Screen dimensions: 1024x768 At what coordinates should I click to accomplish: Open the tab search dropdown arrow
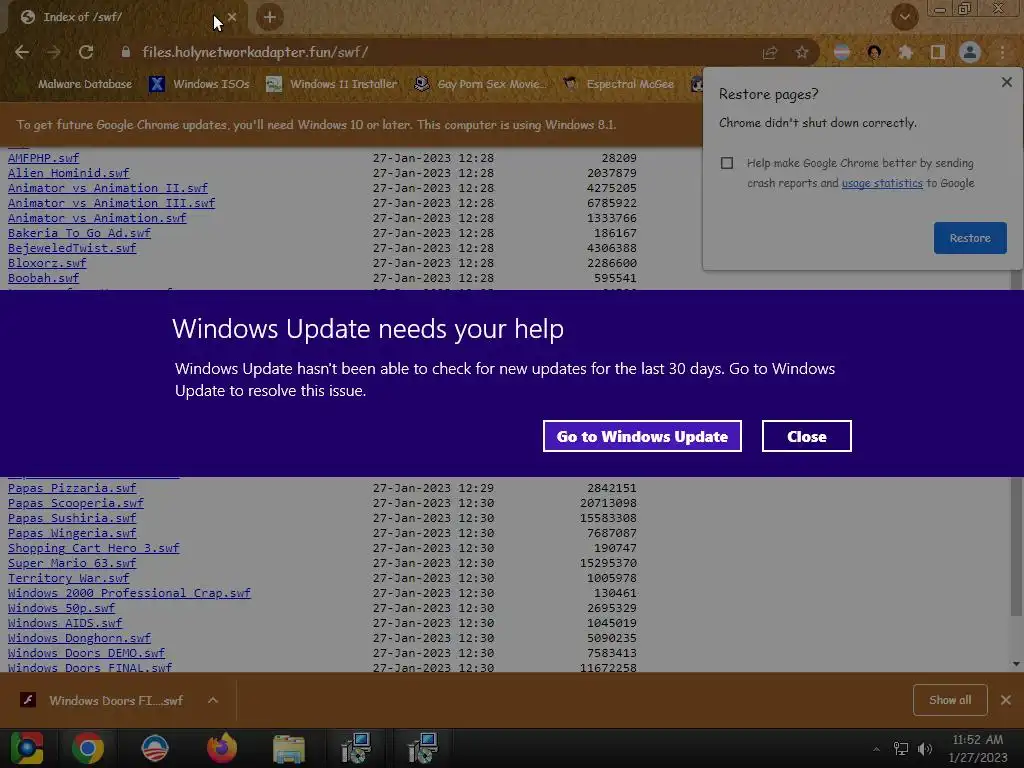coord(905,18)
